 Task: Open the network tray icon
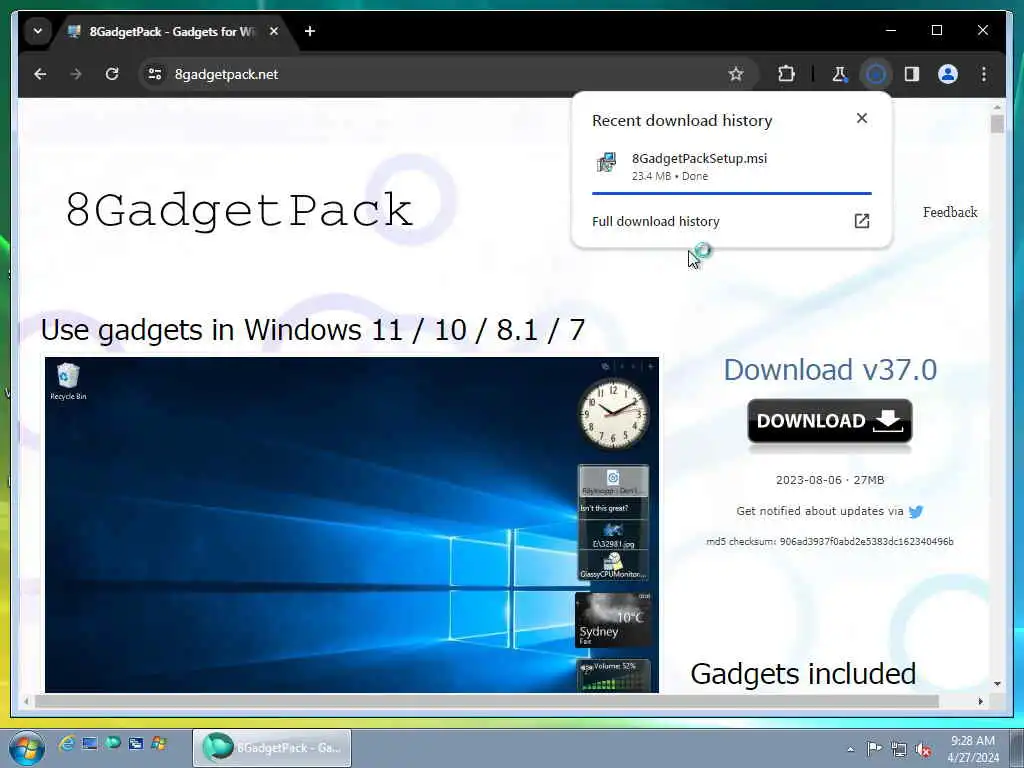click(899, 749)
